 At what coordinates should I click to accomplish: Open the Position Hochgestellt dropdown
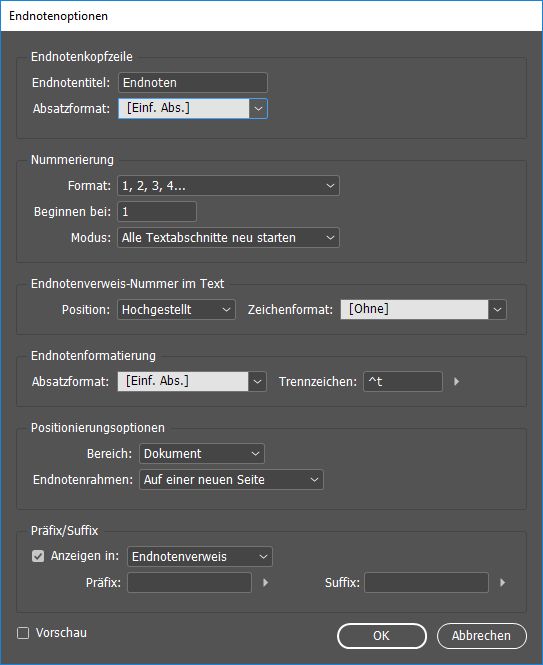pyautogui.click(x=176, y=310)
